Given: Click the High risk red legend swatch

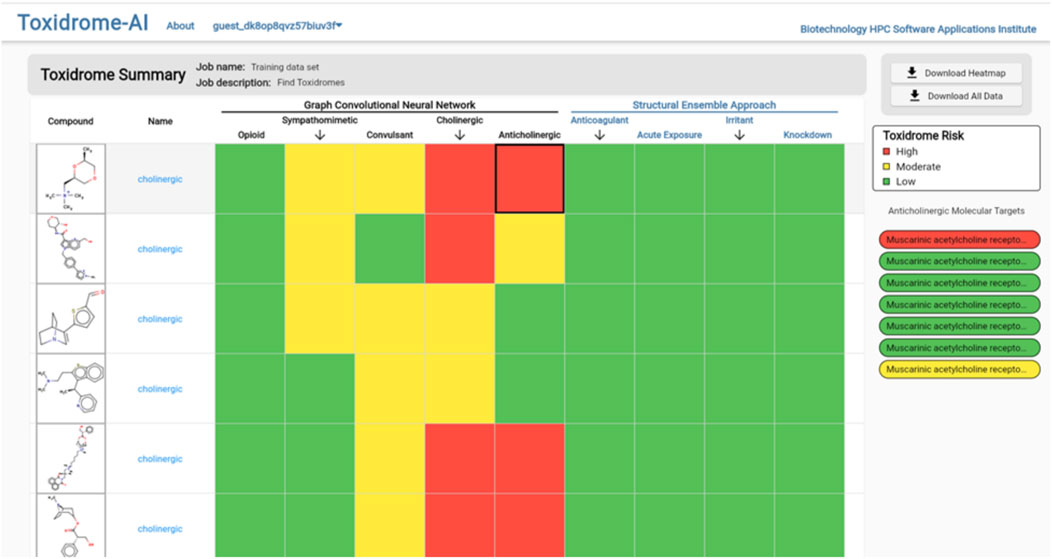Looking at the screenshot, I should click(x=888, y=152).
